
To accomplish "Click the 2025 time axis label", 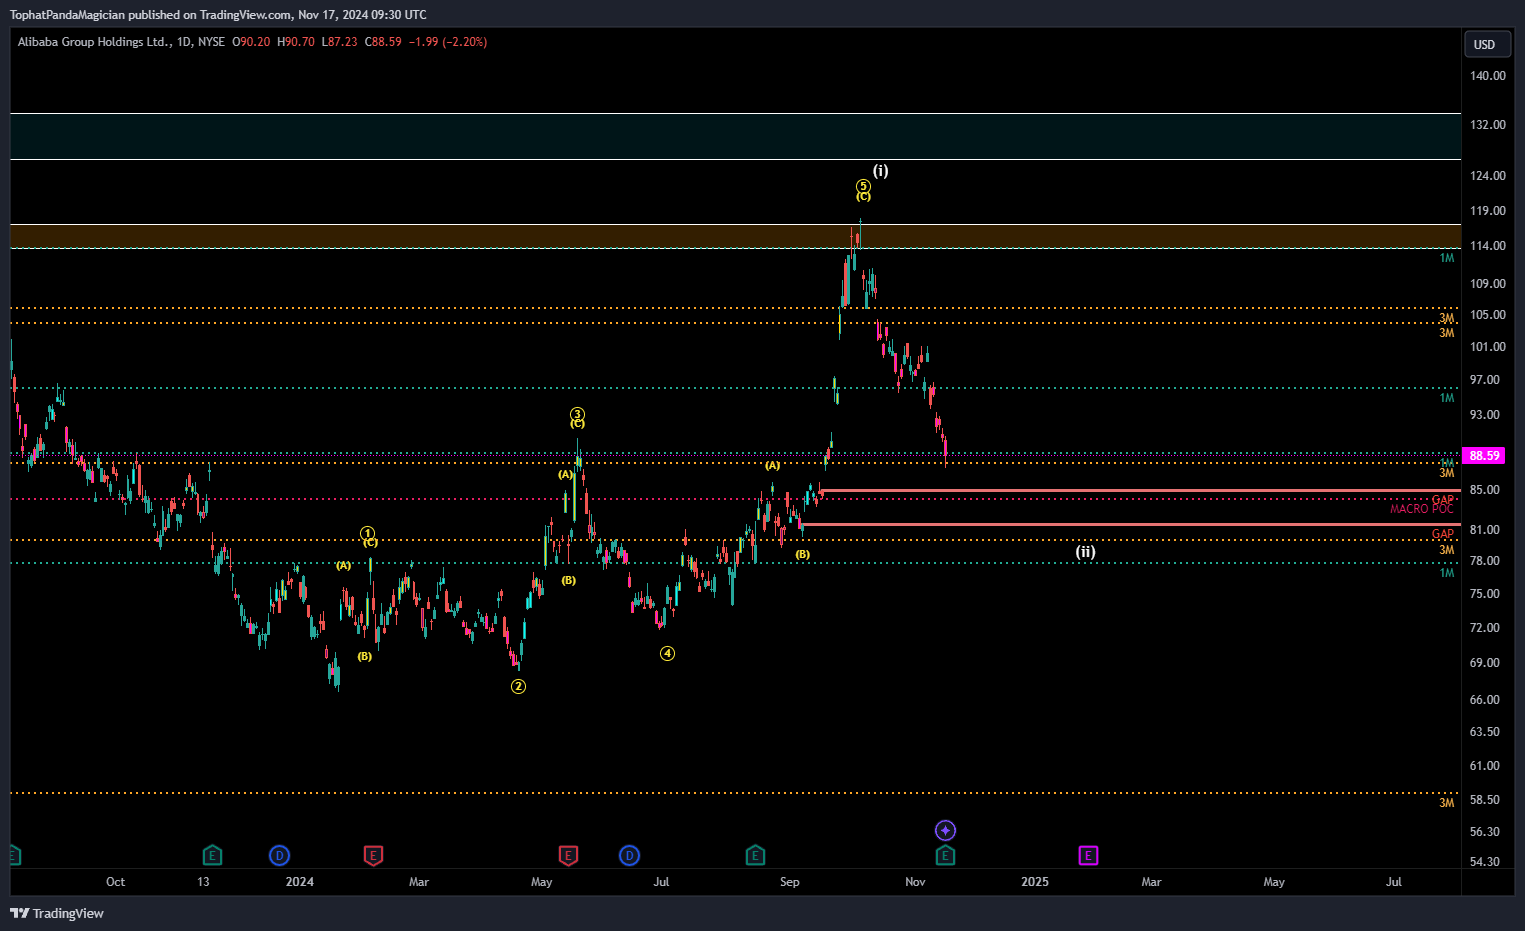I will click(x=1035, y=881).
